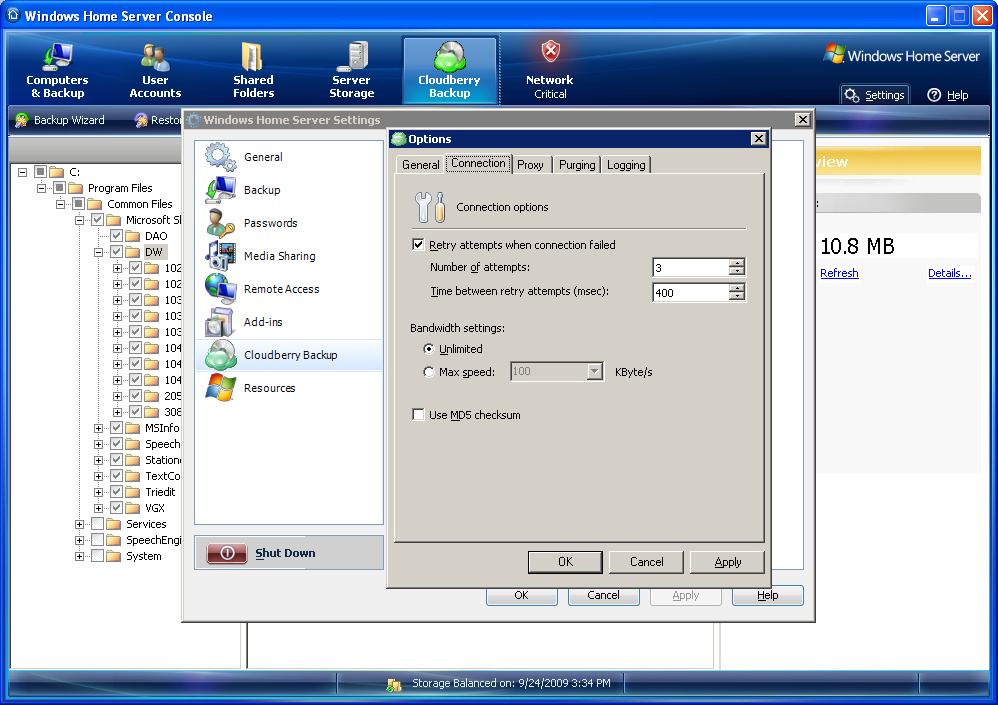Click the Options dialog title bar icon
The image size is (998, 705).
click(399, 139)
